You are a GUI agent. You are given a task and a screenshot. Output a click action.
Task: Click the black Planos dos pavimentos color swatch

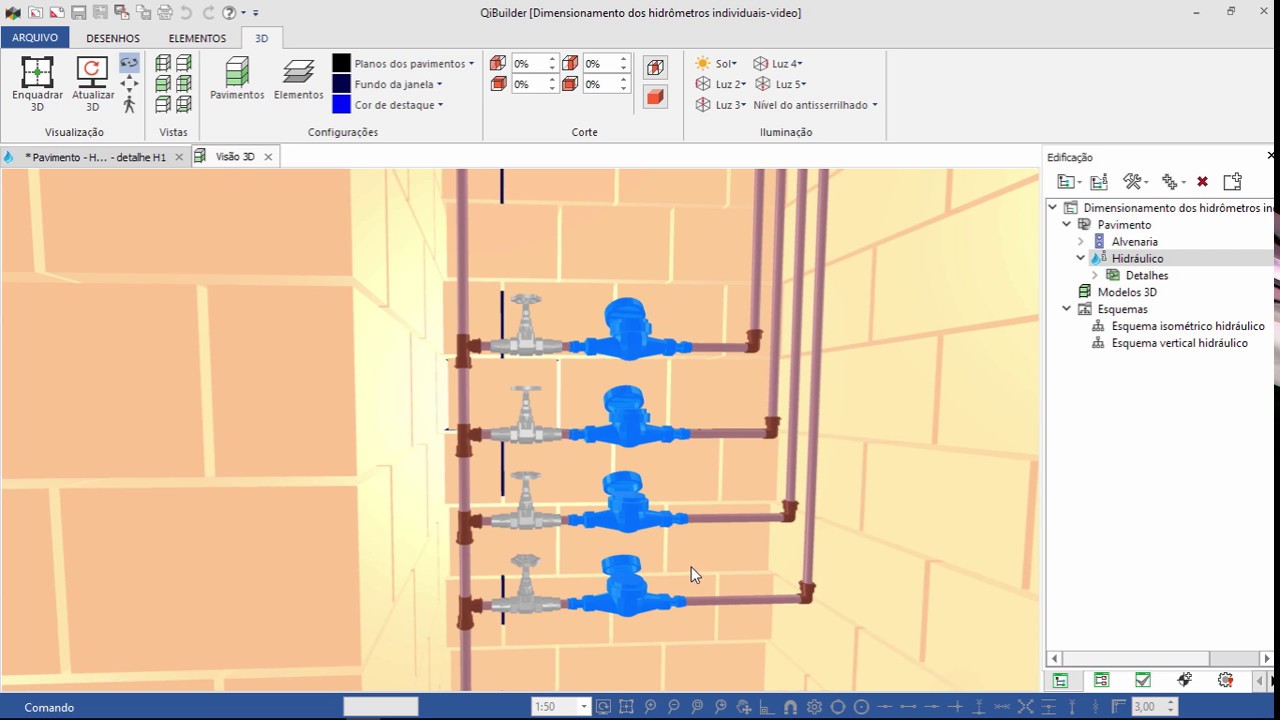coord(341,63)
